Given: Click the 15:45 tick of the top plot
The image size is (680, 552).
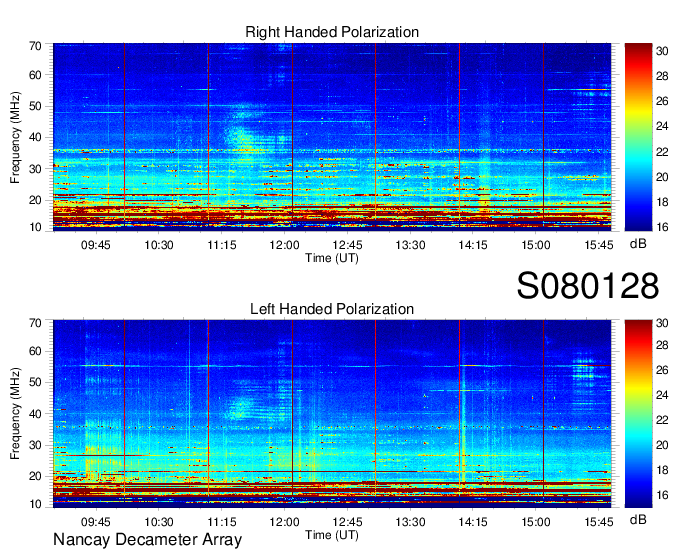Looking at the screenshot, I should click(x=599, y=245).
